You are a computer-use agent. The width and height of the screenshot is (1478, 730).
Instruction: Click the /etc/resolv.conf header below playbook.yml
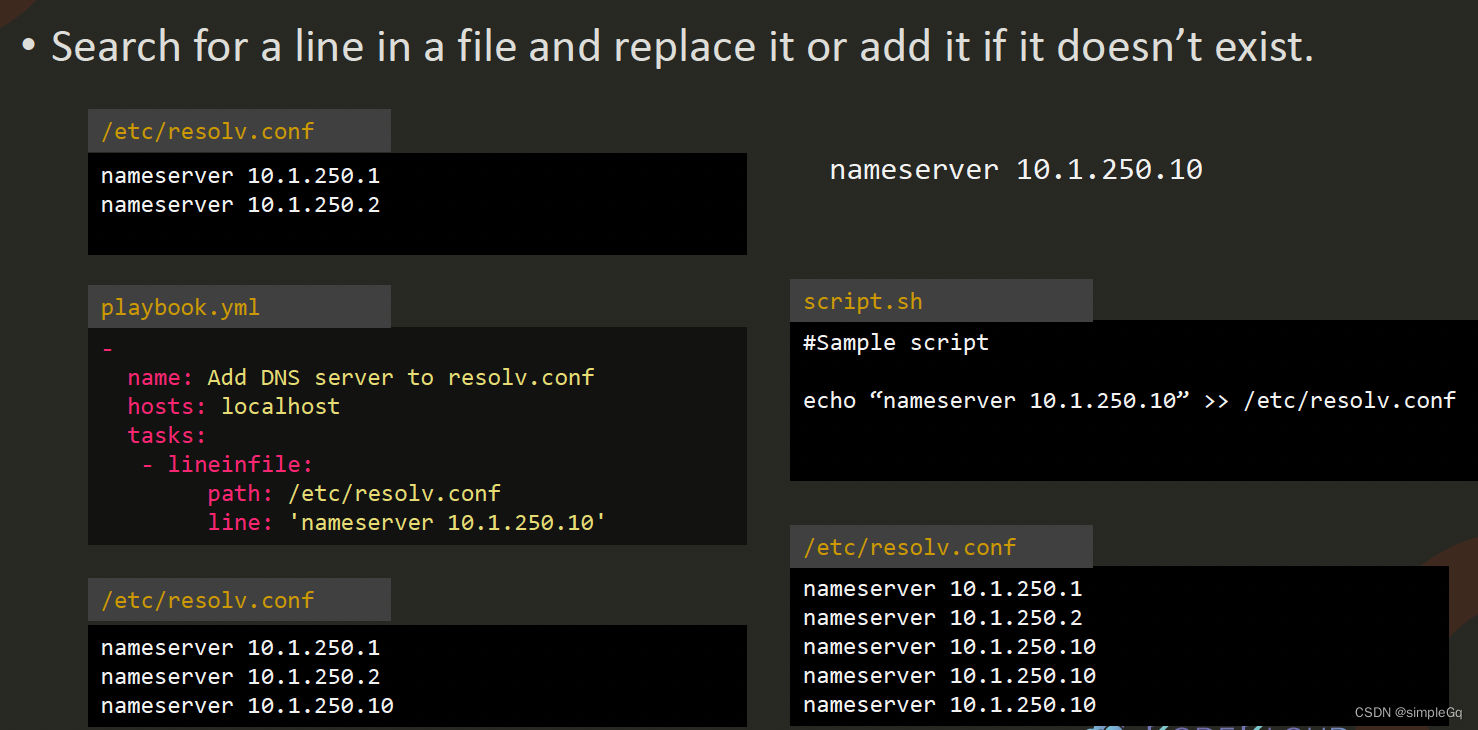click(x=239, y=600)
